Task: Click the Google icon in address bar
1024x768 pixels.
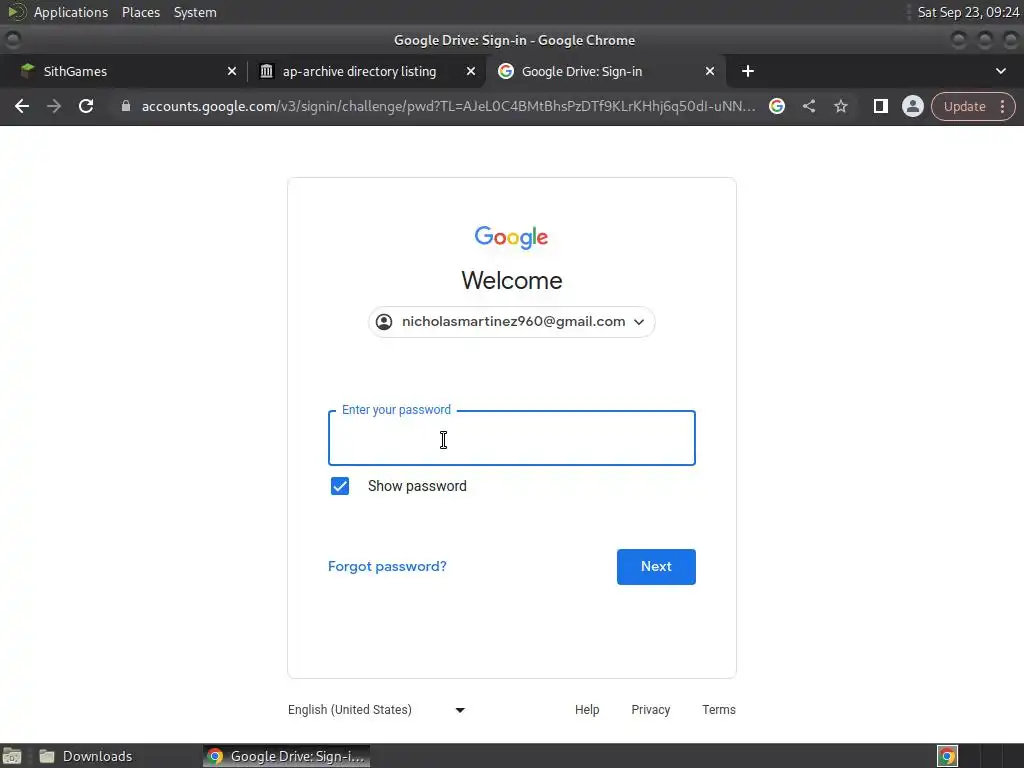Action: tap(776, 106)
